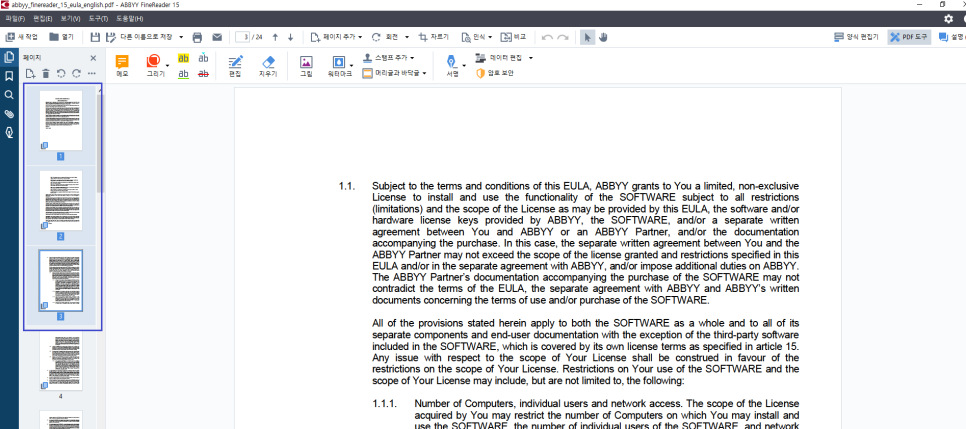Expand the Save As dropdown arrow
The image size is (966, 429).
coord(181,38)
